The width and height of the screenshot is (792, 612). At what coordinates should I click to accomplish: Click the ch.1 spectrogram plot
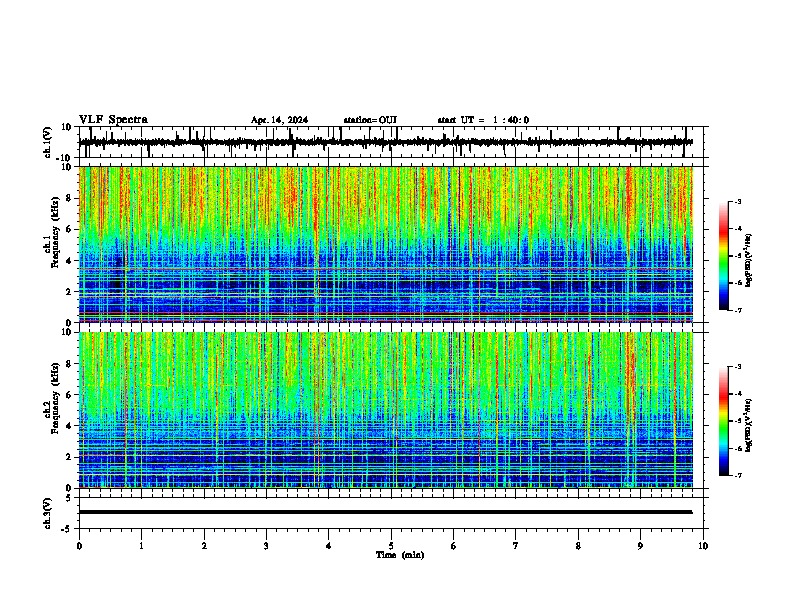pos(386,244)
